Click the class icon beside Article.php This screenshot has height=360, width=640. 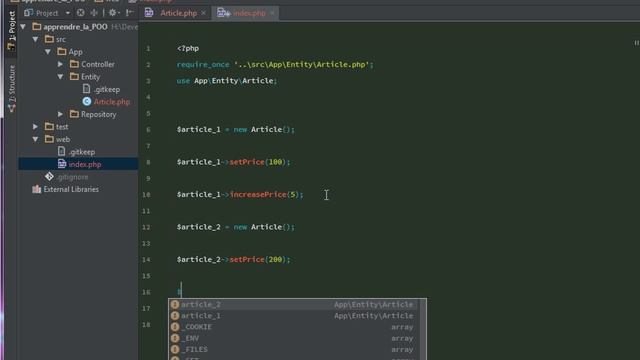tap(87, 102)
